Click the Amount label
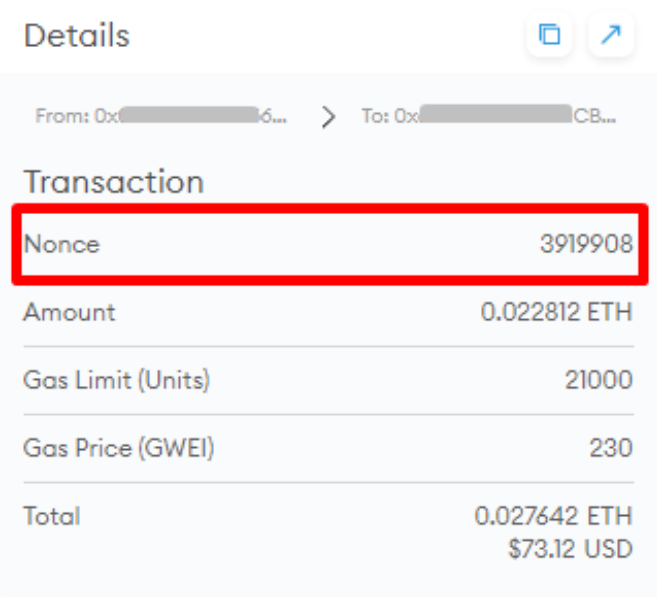The height and width of the screenshot is (597, 657). 70,312
